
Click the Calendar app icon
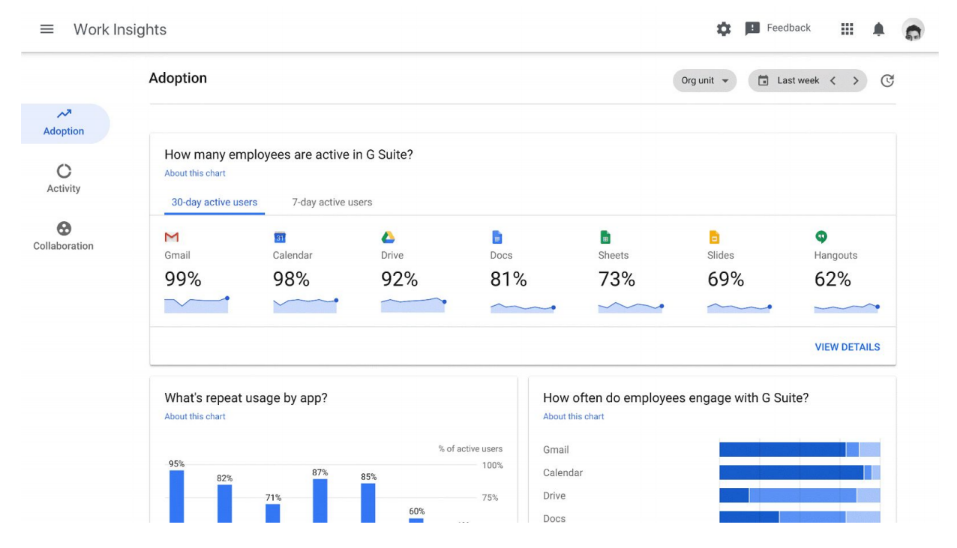point(280,237)
